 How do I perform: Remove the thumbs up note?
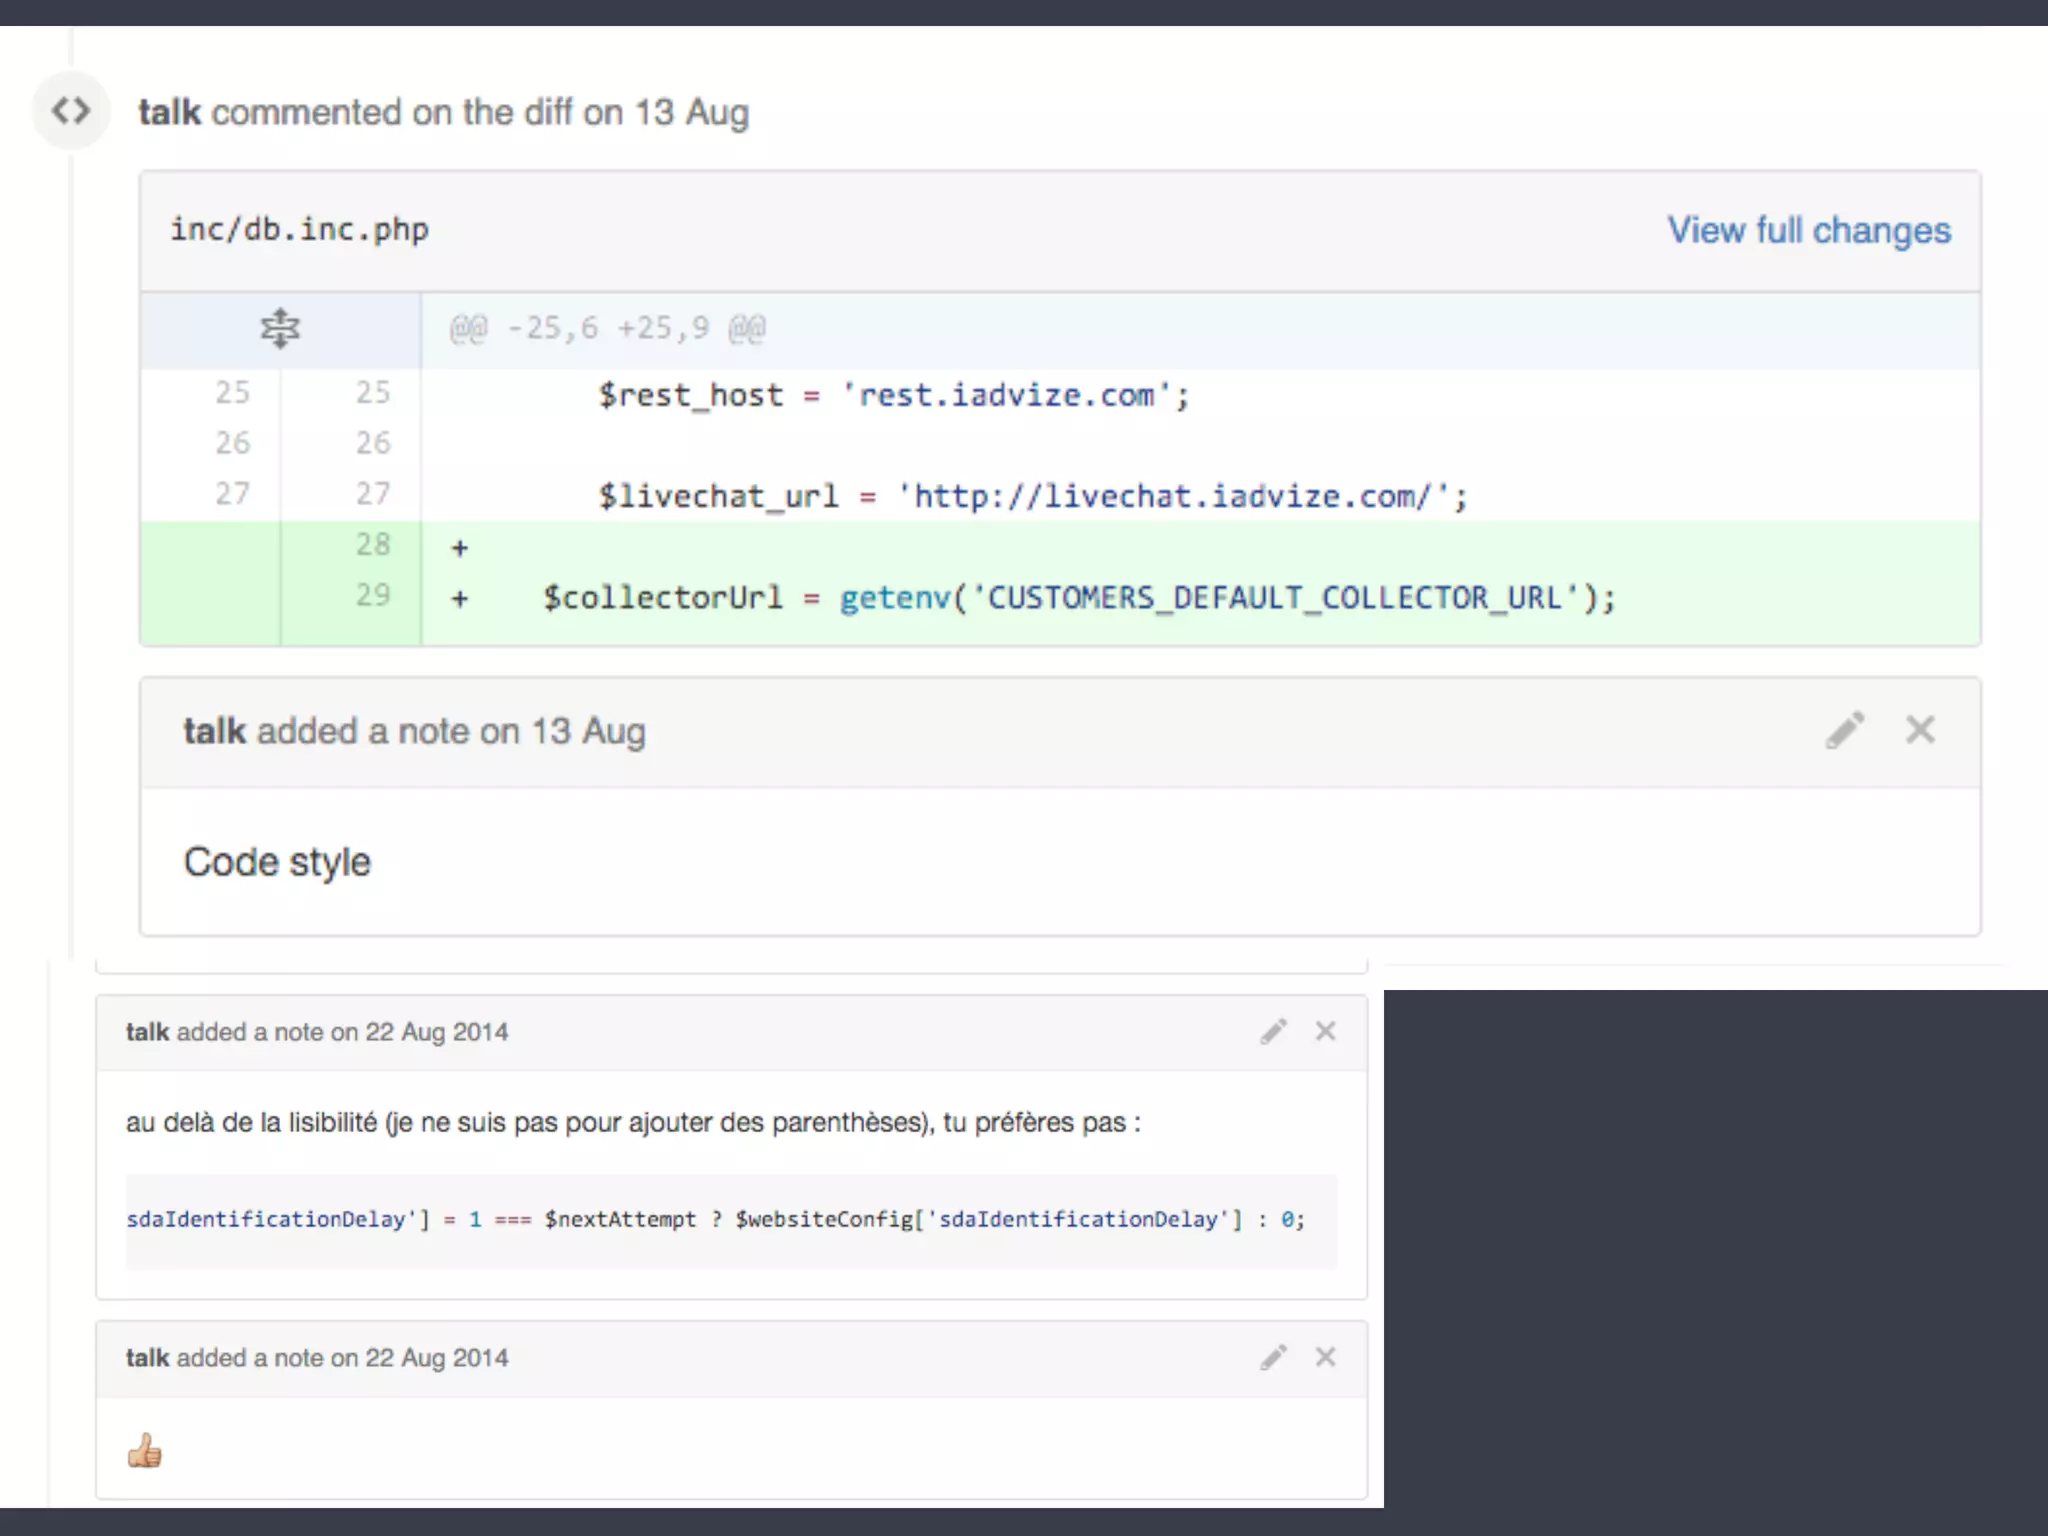click(x=1325, y=1357)
